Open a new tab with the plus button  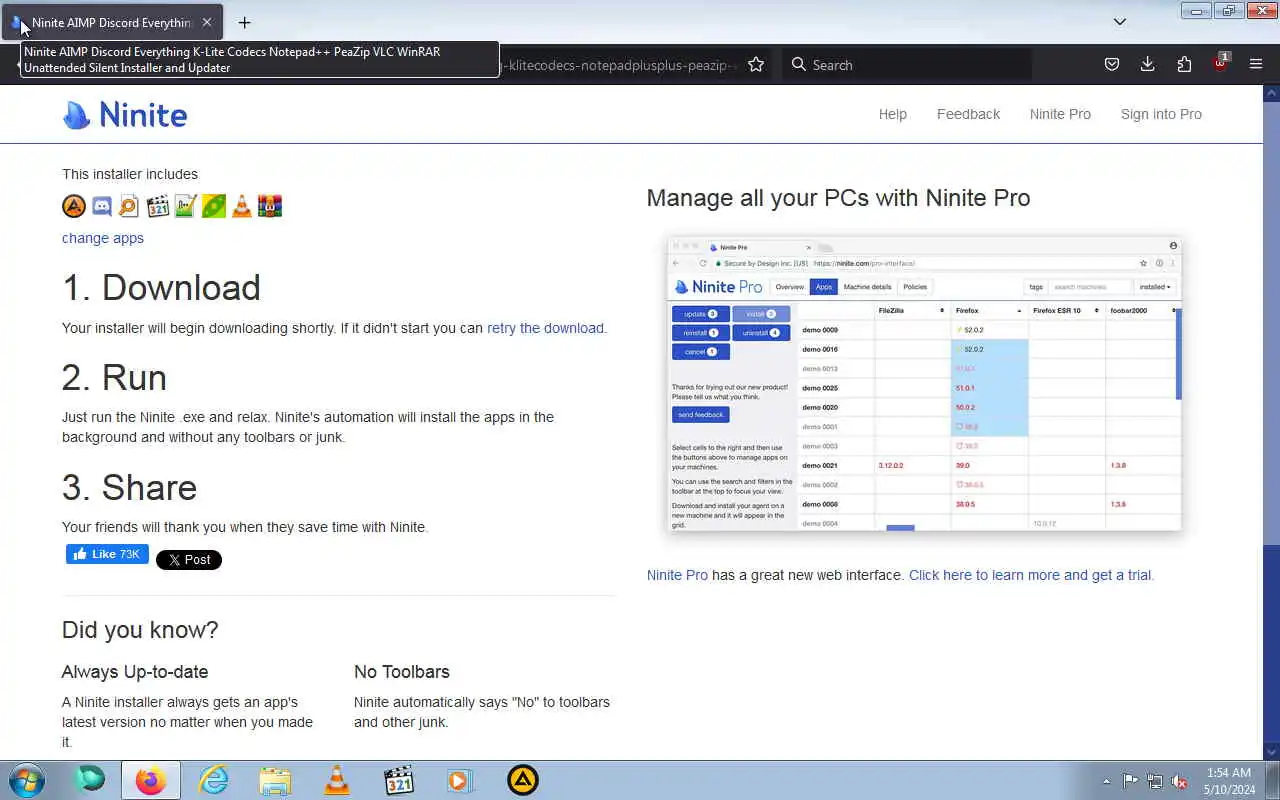pos(244,22)
